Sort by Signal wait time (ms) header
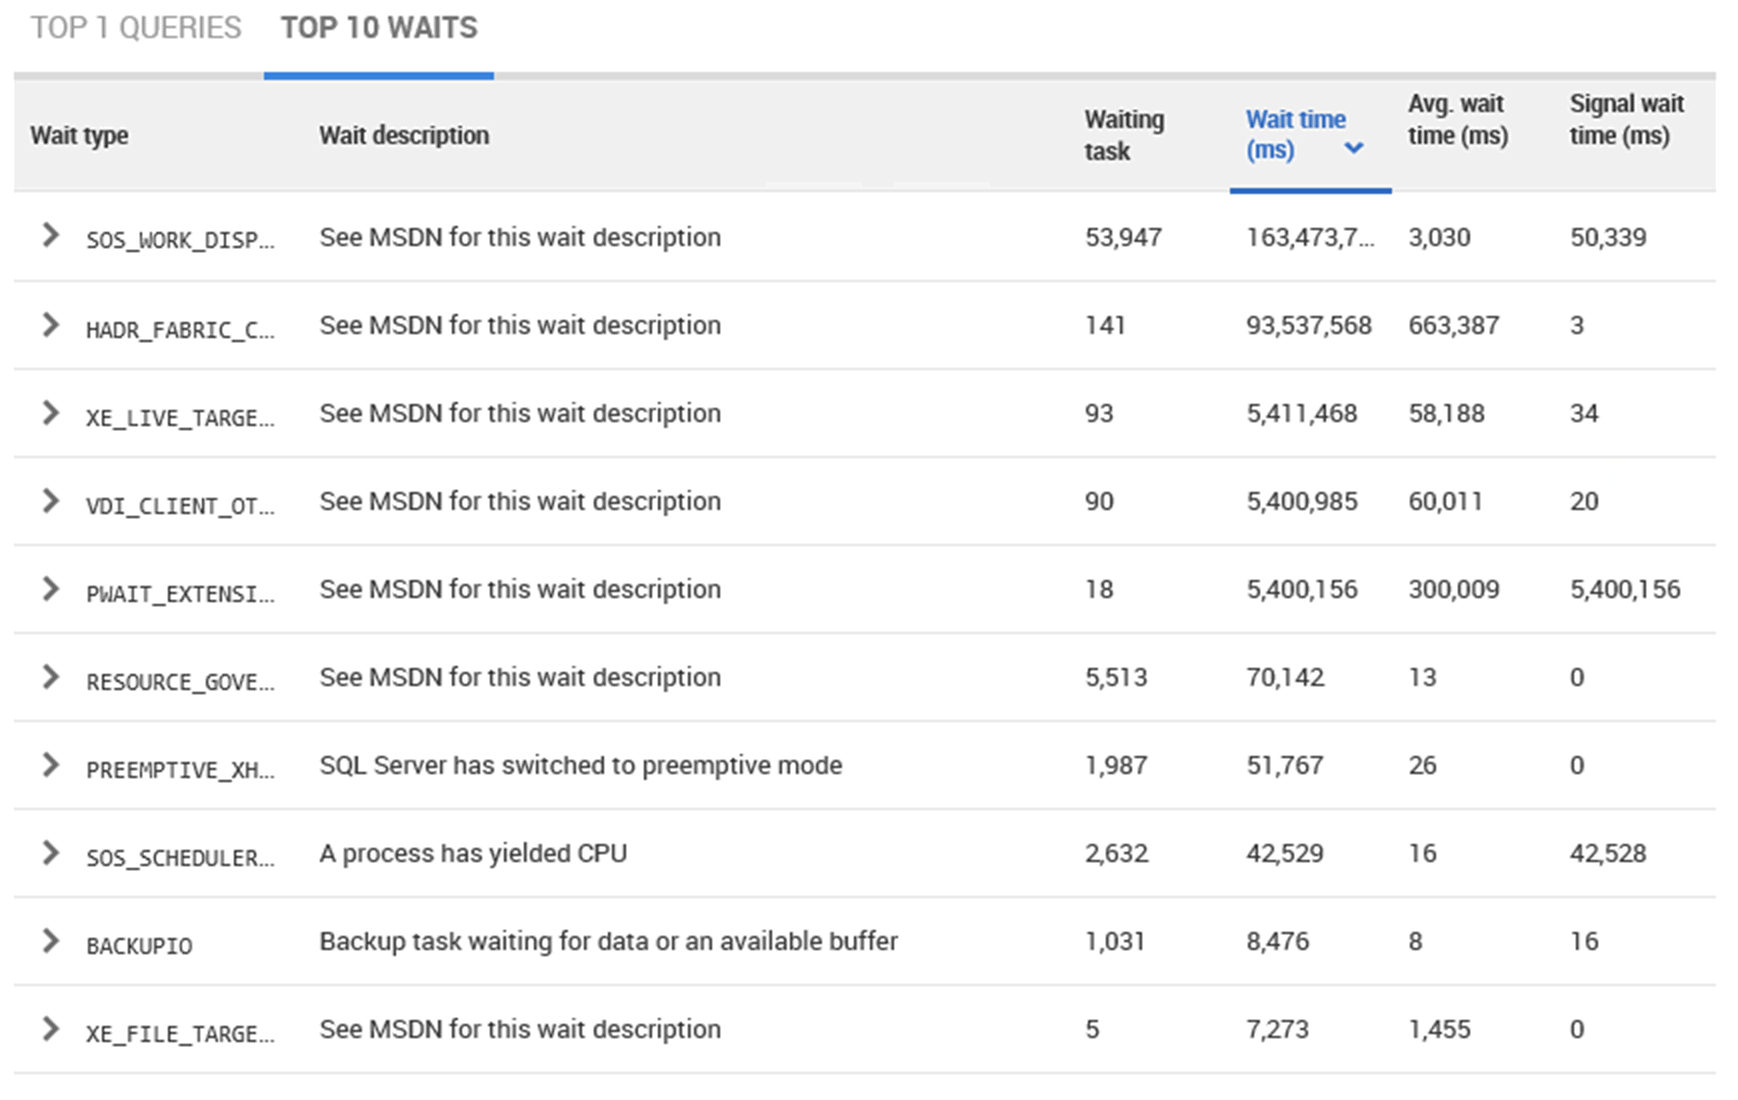 (1626, 119)
